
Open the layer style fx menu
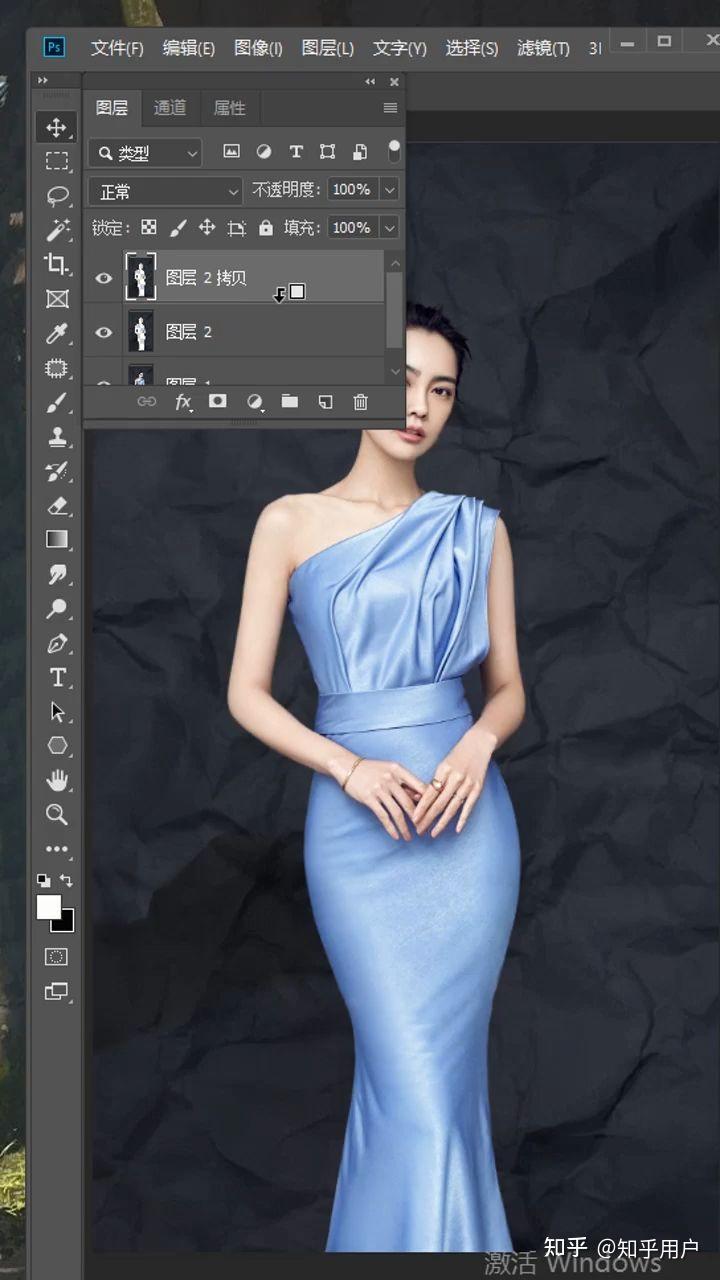183,402
